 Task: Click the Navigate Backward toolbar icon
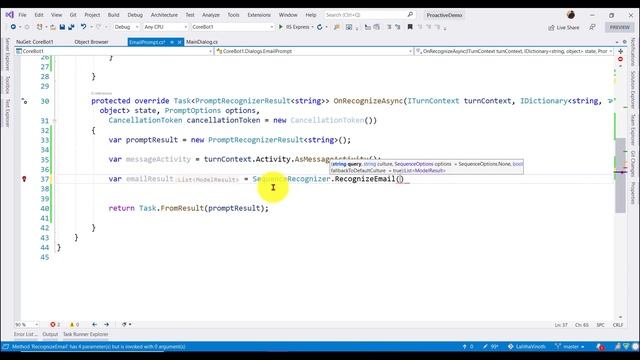pyautogui.click(x=13, y=27)
